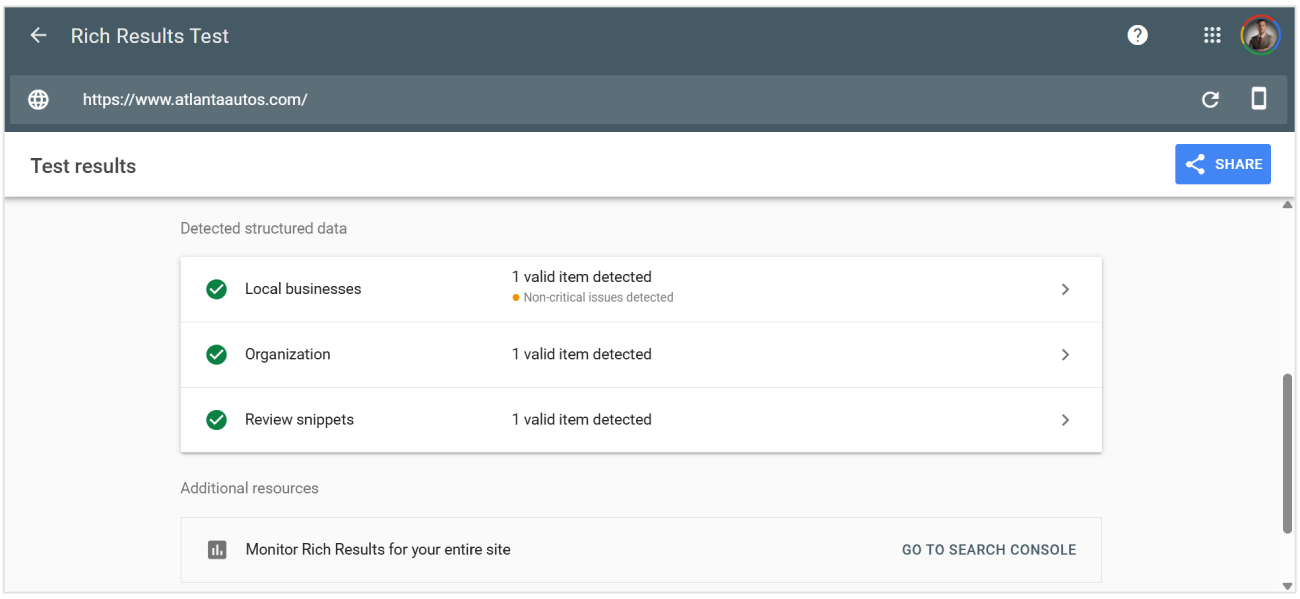Screen dimensions: 1300x599
Task: Expand the Local businesses chevron
Action: pos(1065,289)
